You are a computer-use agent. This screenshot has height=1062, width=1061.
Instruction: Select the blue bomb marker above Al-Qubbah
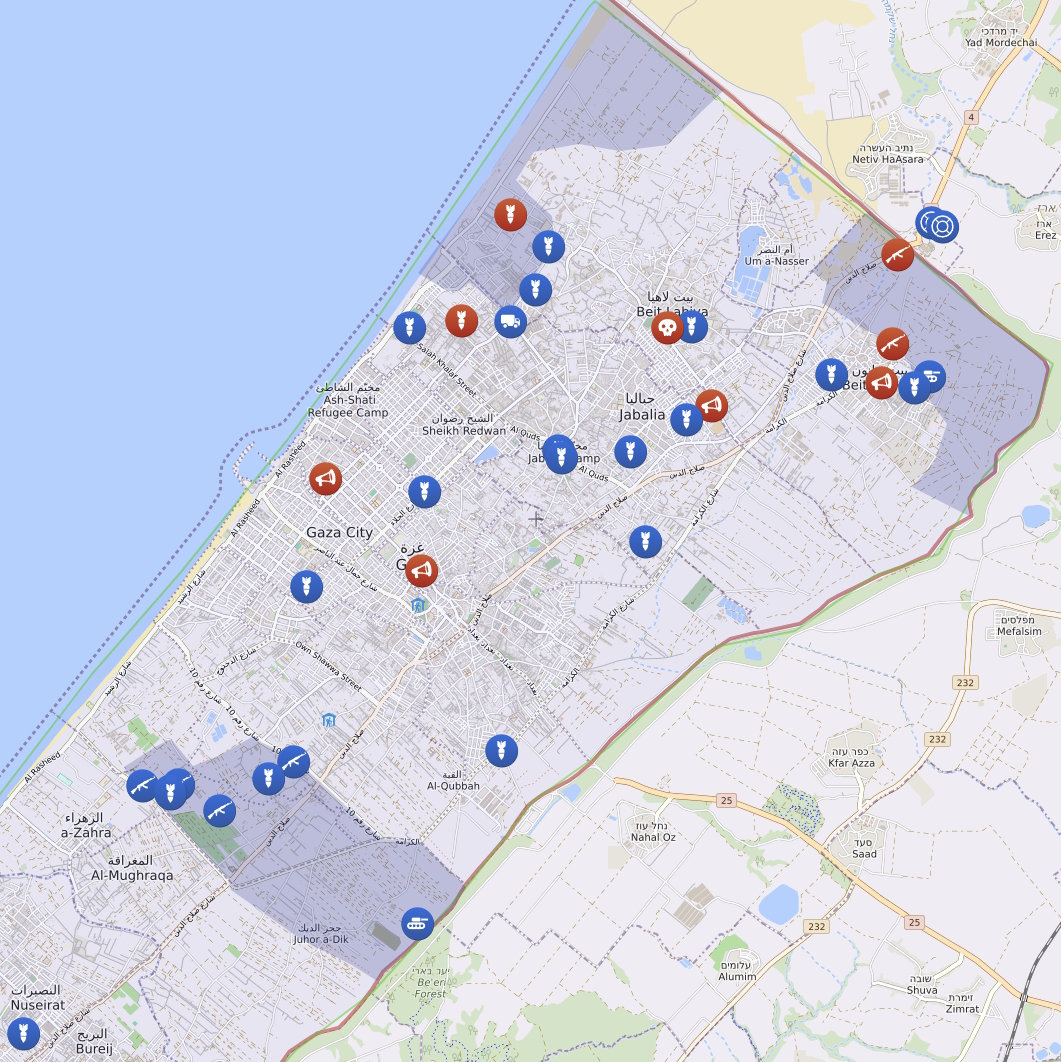click(x=501, y=750)
